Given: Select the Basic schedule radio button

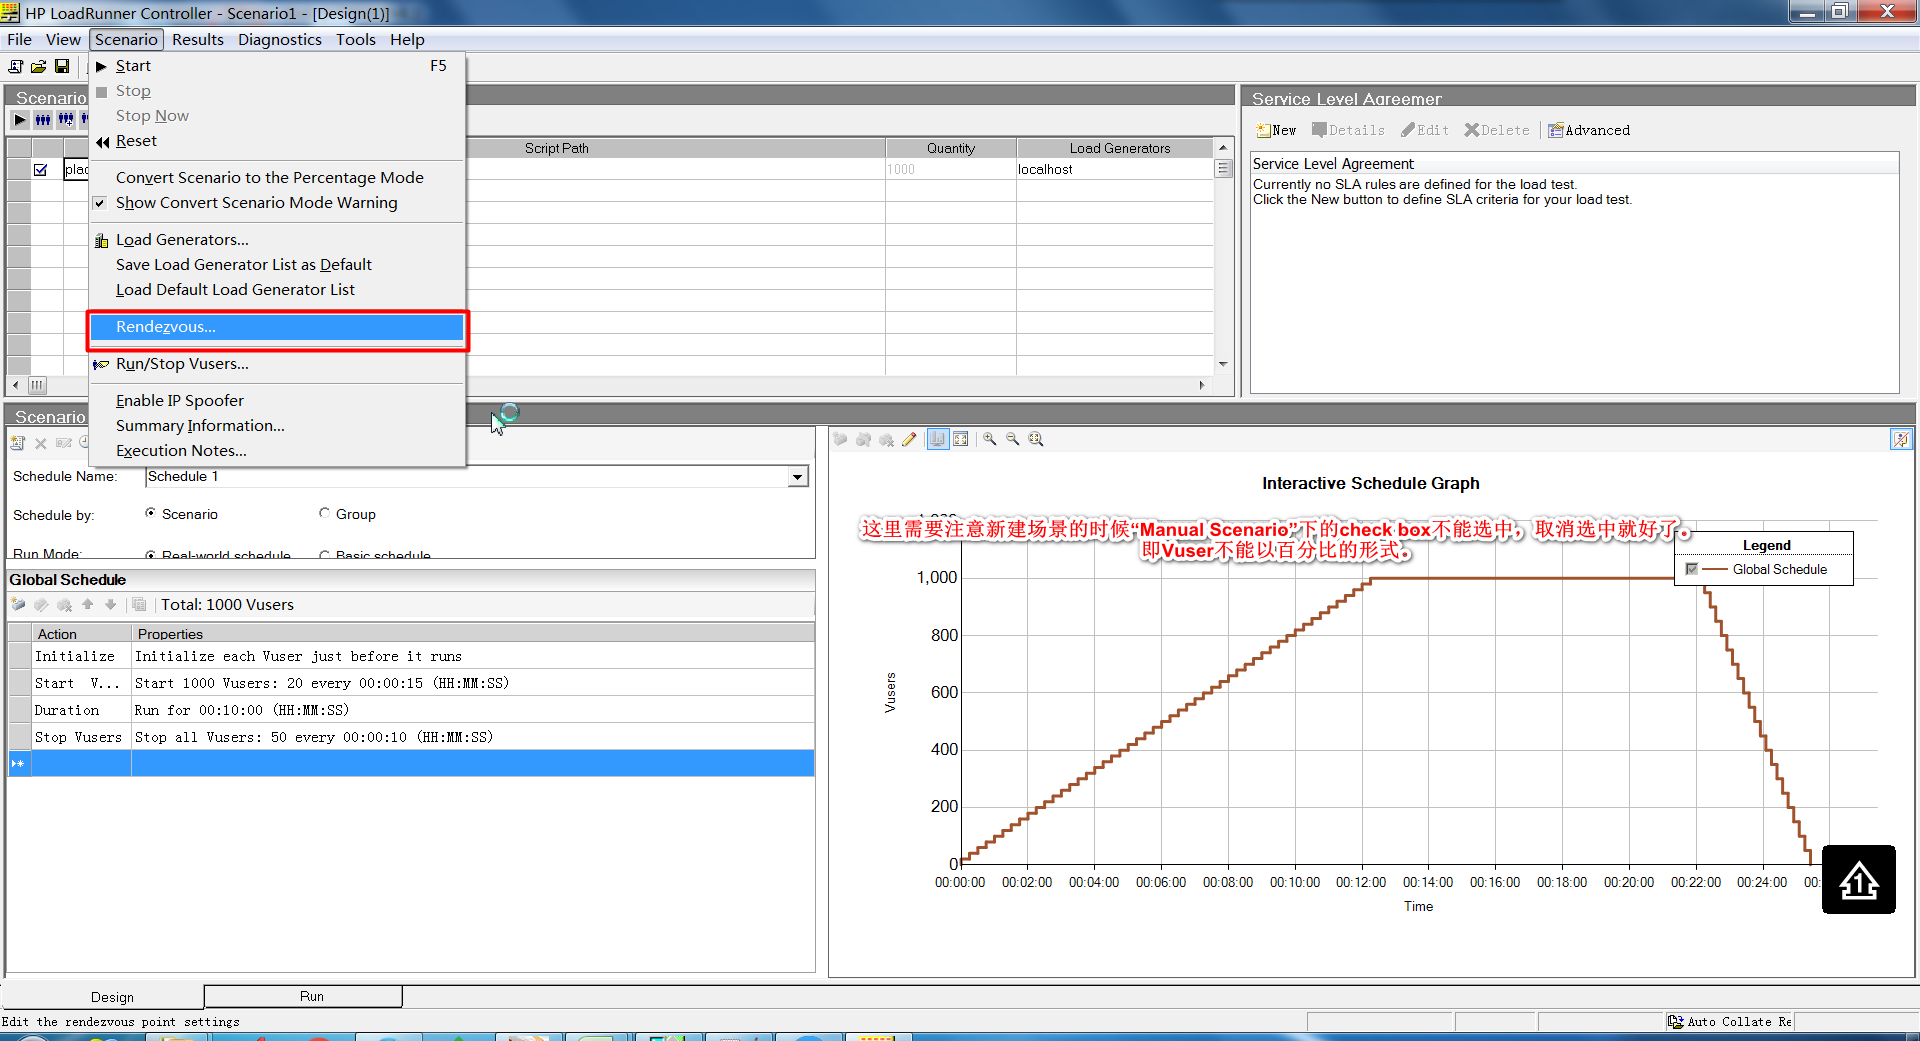Looking at the screenshot, I should (324, 555).
